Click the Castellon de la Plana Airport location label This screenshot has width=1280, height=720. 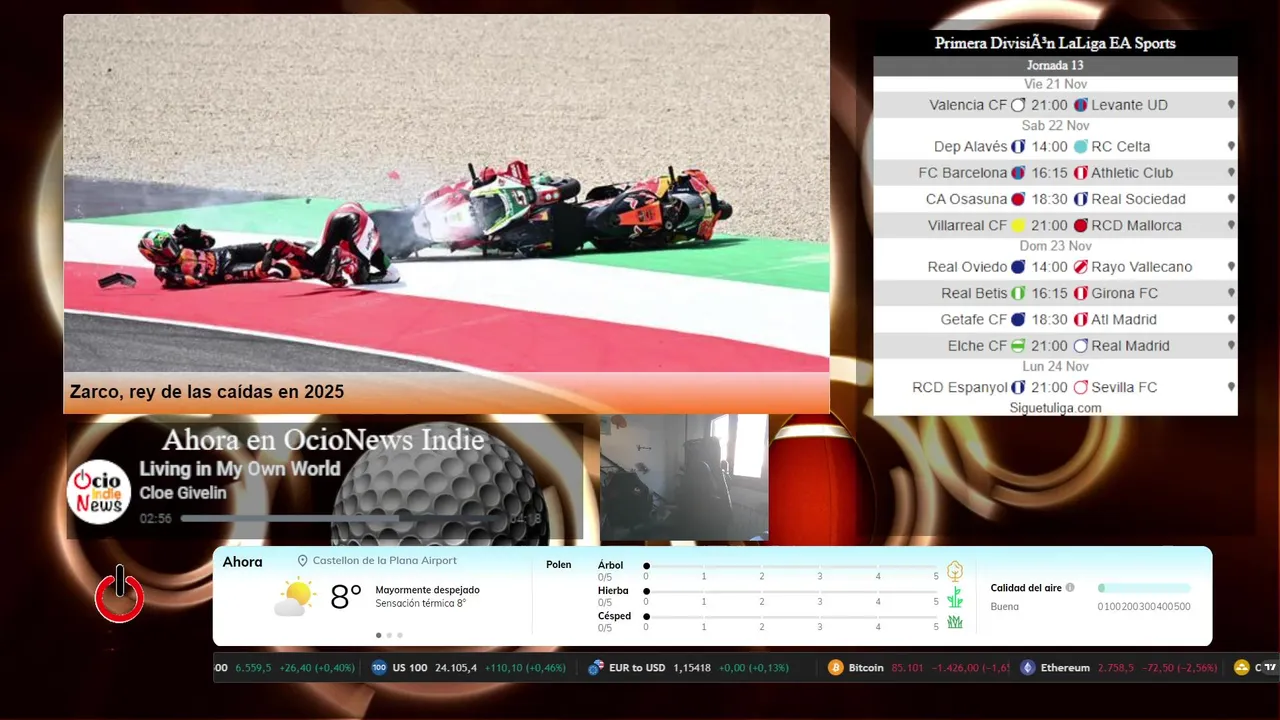click(x=384, y=561)
